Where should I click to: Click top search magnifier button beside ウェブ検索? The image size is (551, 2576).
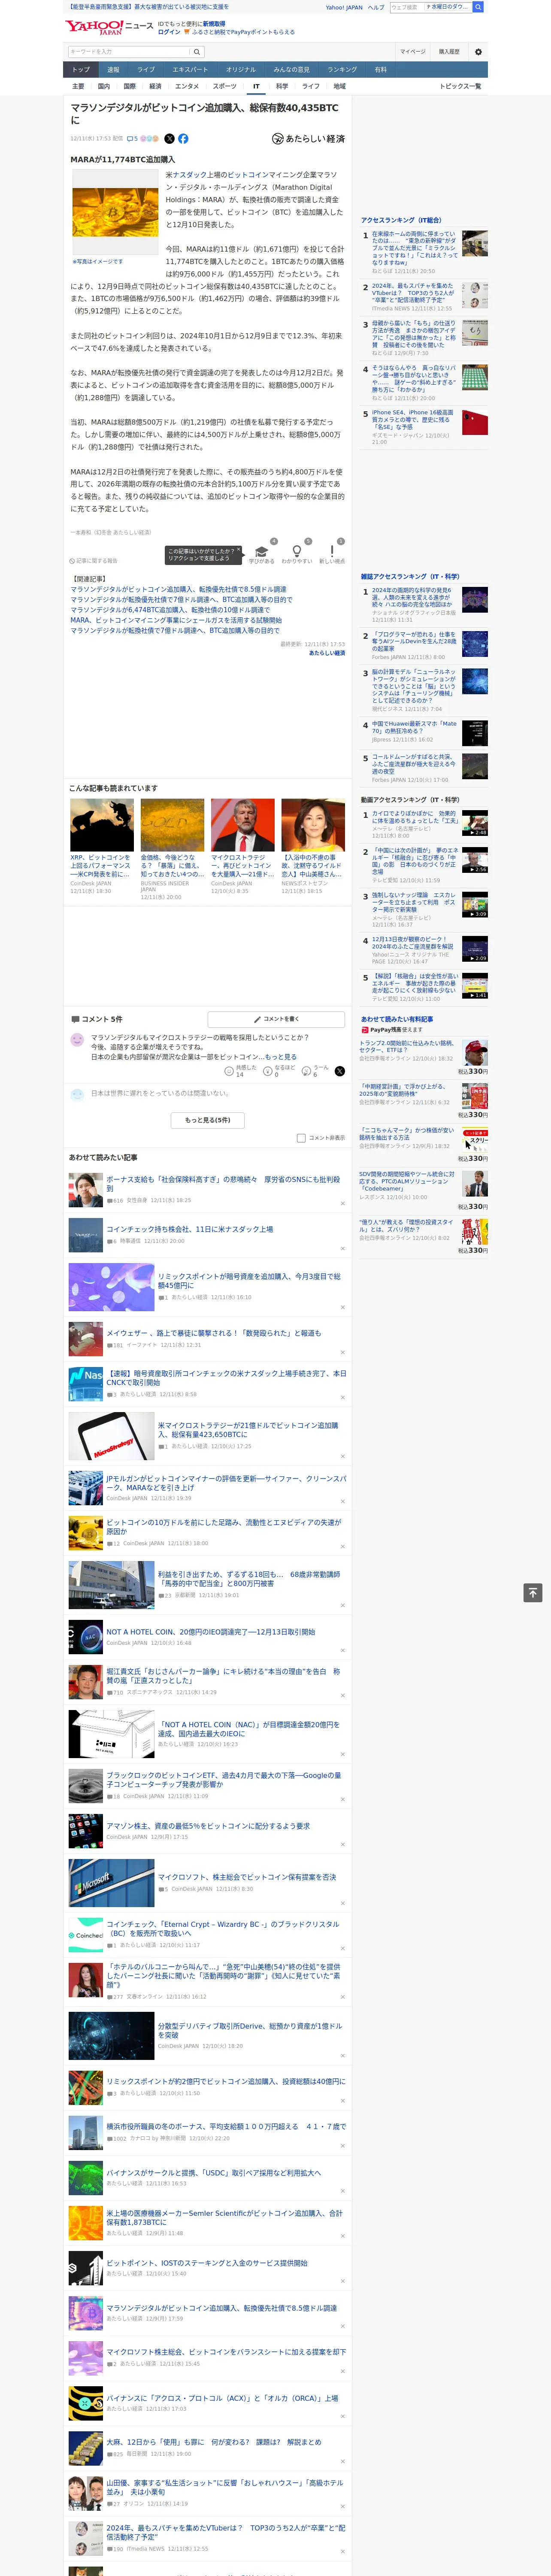point(478,7)
